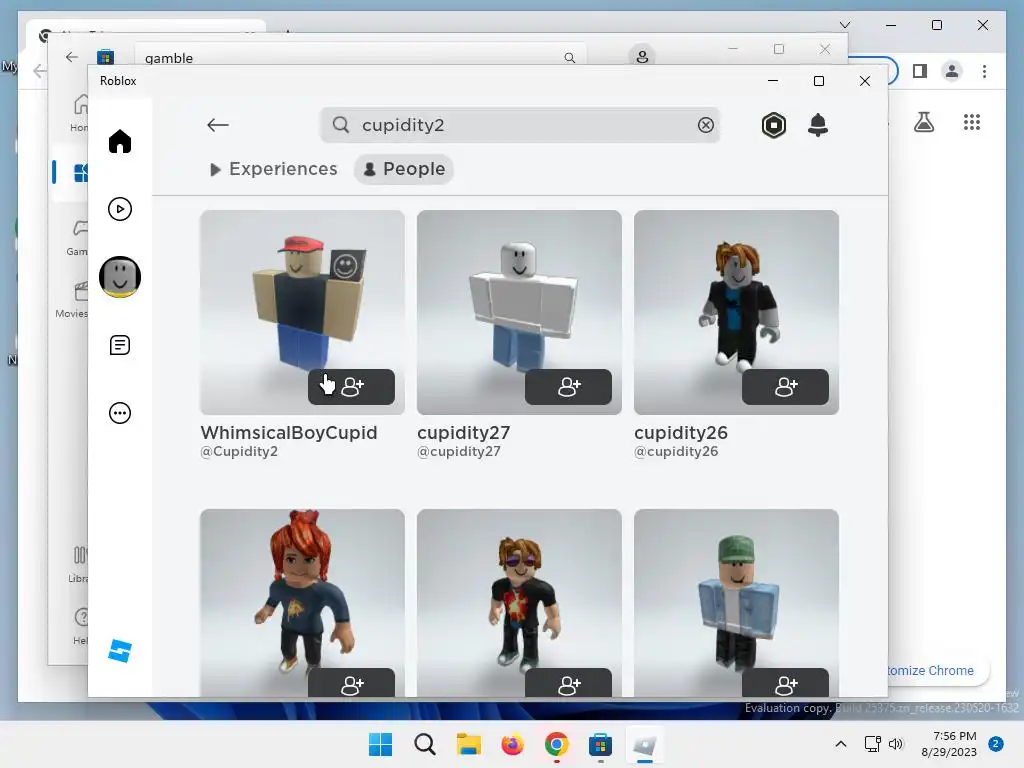
Task: Click the @cupidity27 username
Action: click(458, 451)
